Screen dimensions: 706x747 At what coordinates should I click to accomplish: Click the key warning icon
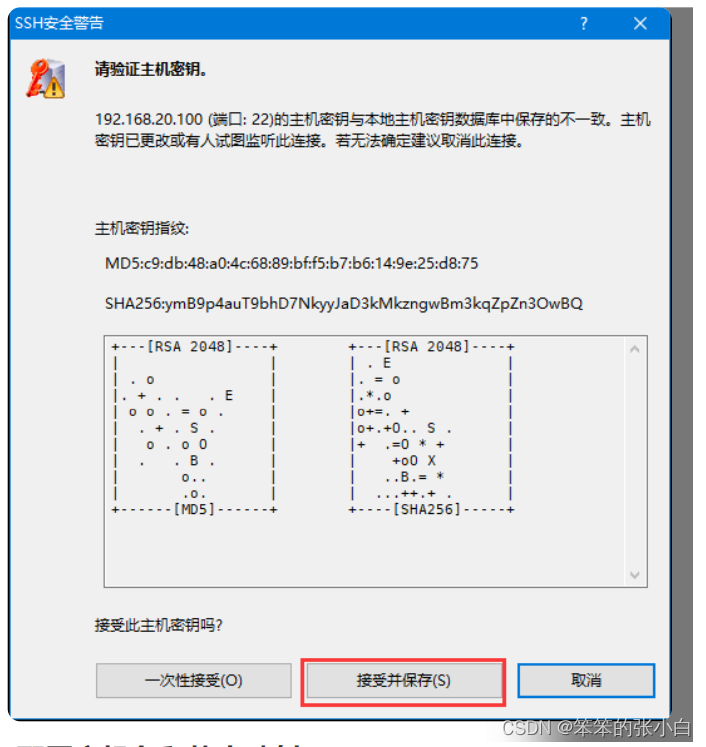(x=46, y=79)
